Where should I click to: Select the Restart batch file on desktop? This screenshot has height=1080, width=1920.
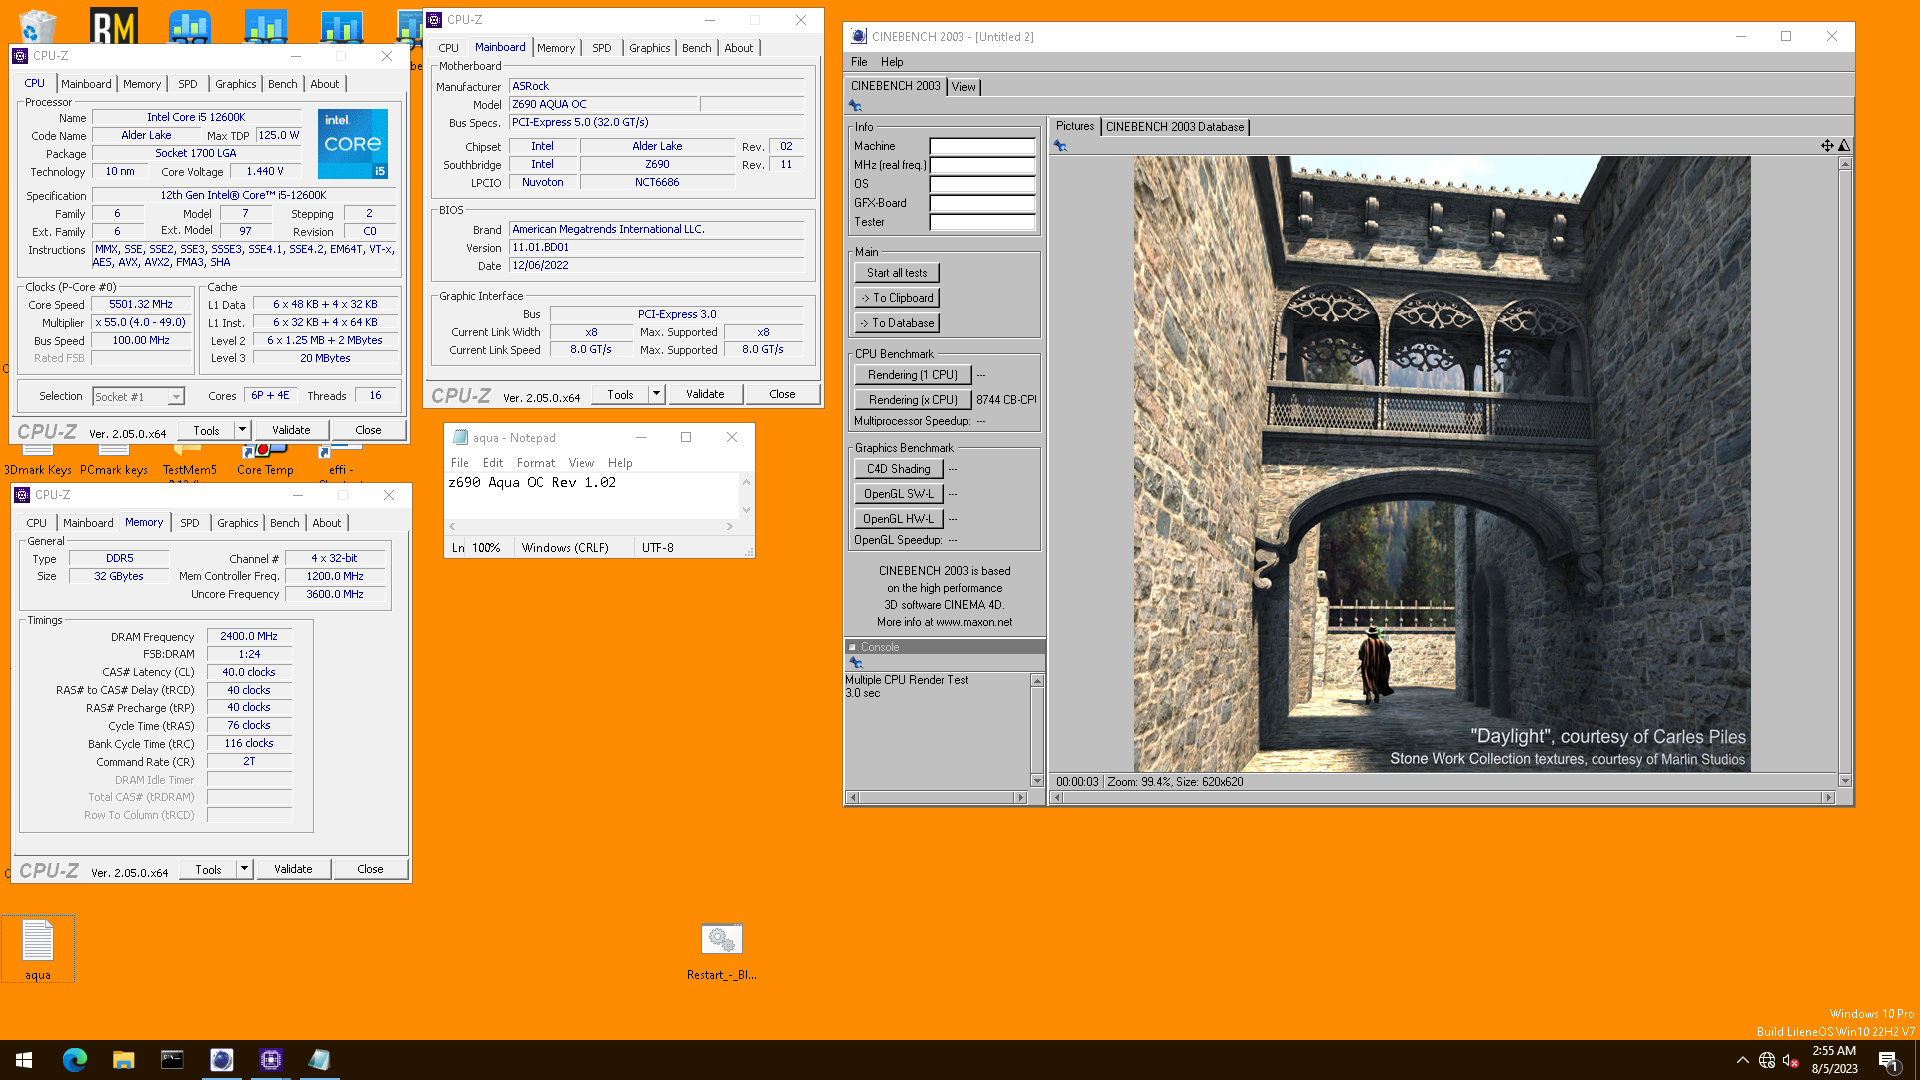click(721, 951)
